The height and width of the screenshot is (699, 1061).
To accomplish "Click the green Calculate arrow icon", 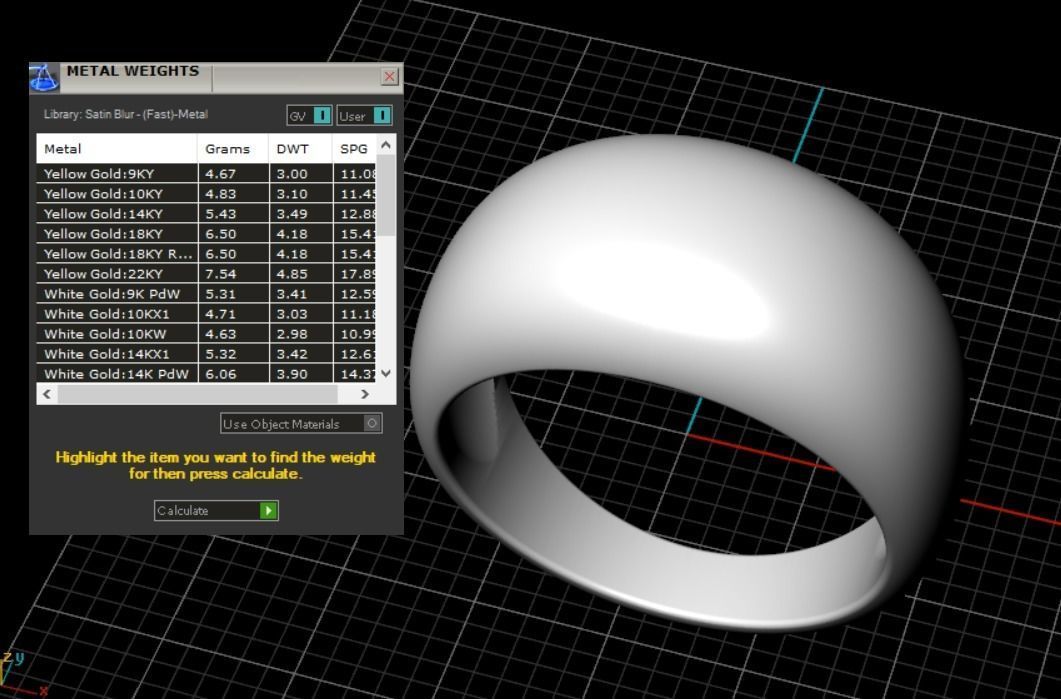I will pos(269,510).
